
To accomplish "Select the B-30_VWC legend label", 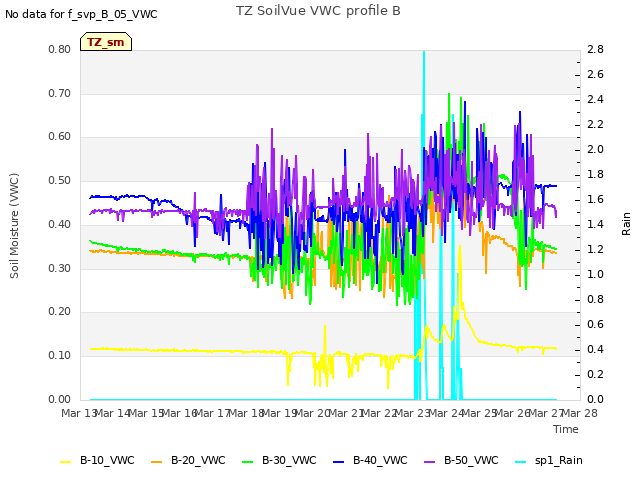I will [x=289, y=460].
